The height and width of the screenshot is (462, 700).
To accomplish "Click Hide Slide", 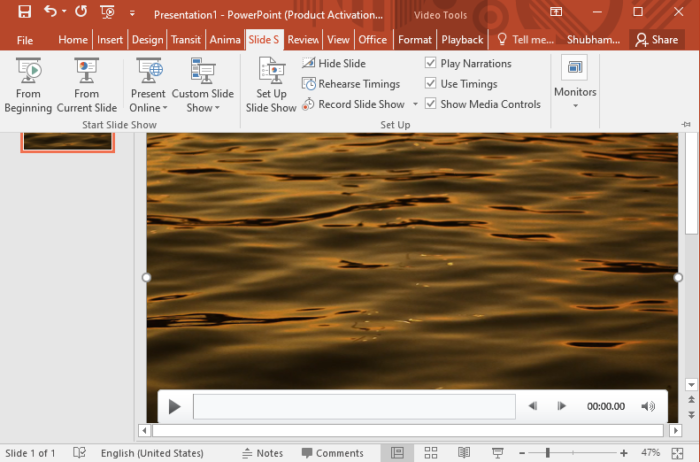I will tap(334, 63).
